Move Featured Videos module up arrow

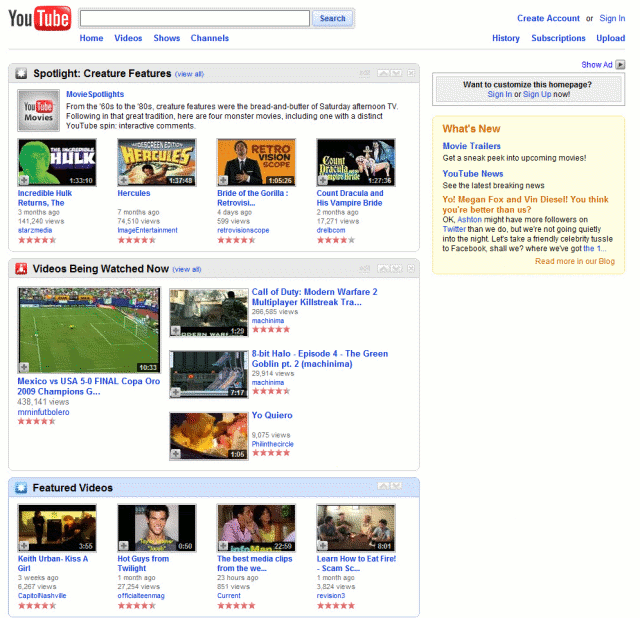383,486
